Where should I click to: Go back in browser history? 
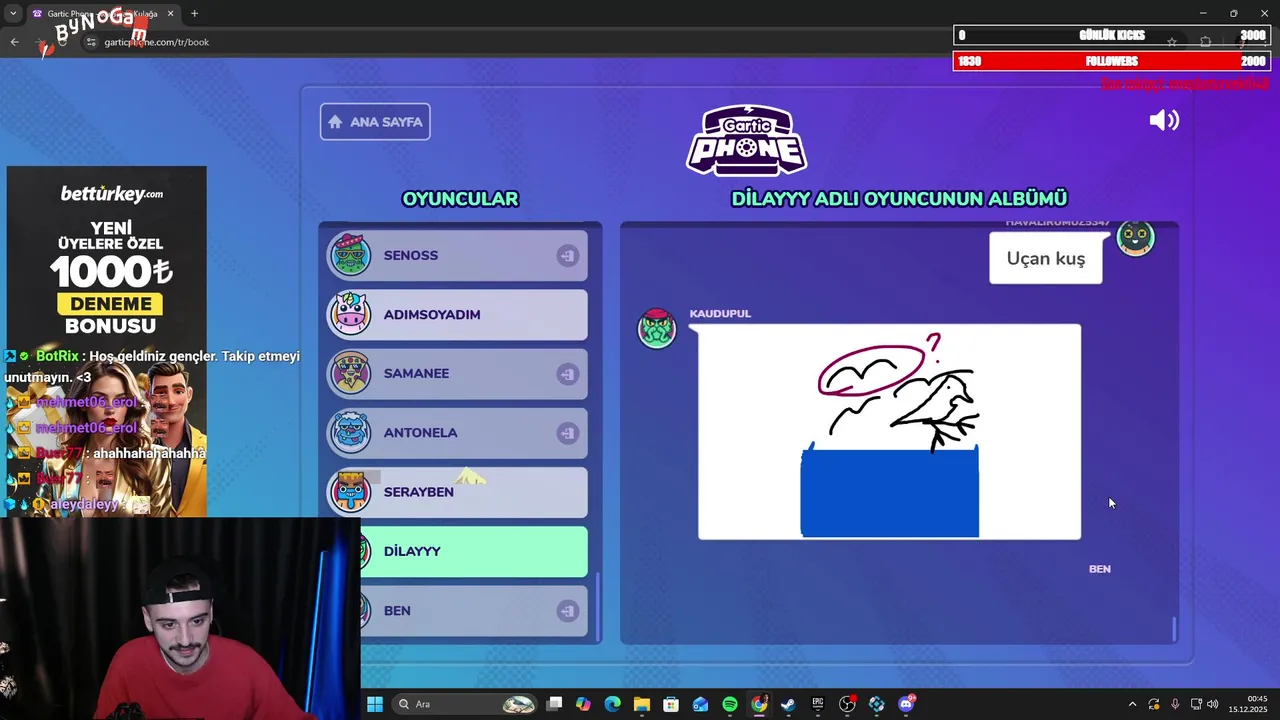14,42
